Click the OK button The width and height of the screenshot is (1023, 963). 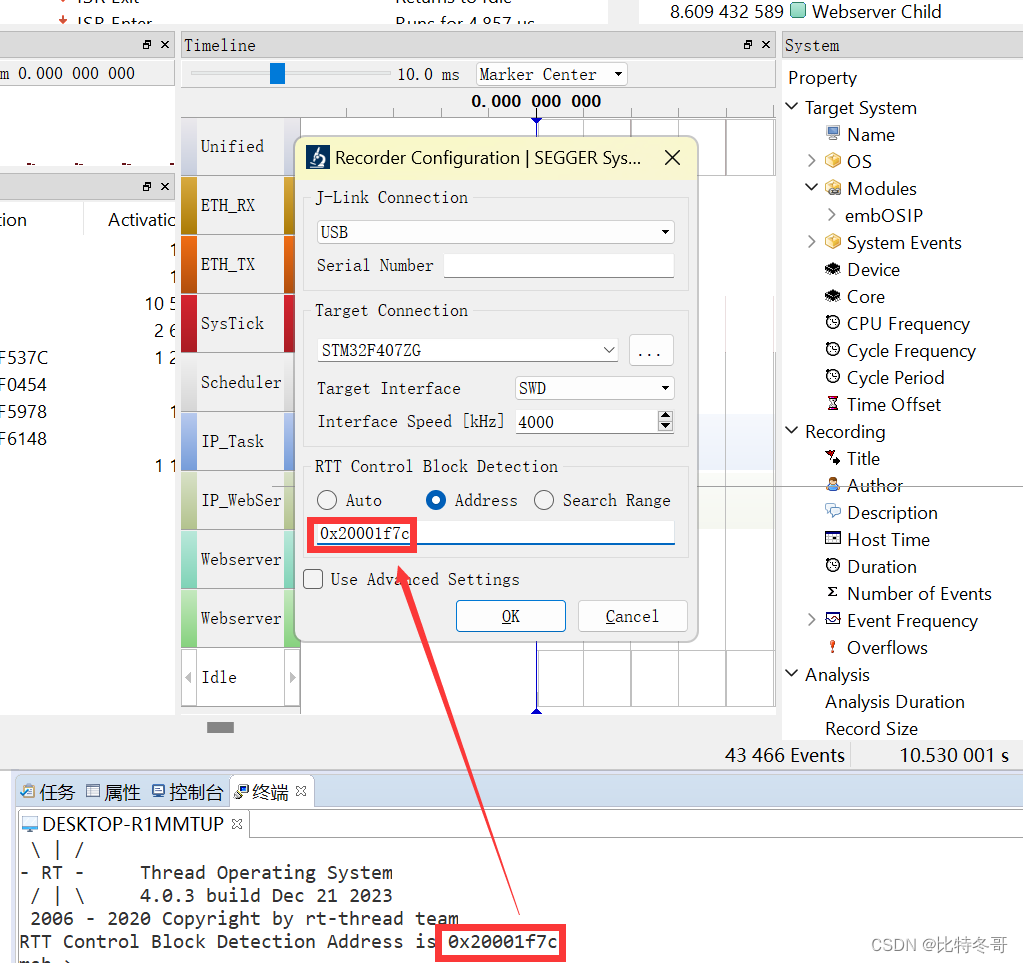[x=510, y=615]
